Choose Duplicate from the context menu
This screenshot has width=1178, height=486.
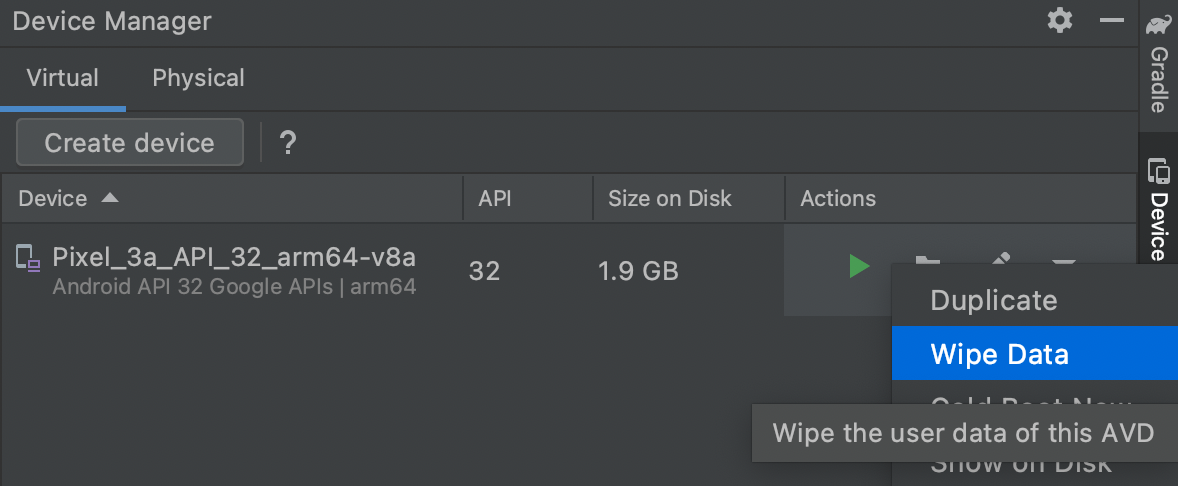point(993,301)
